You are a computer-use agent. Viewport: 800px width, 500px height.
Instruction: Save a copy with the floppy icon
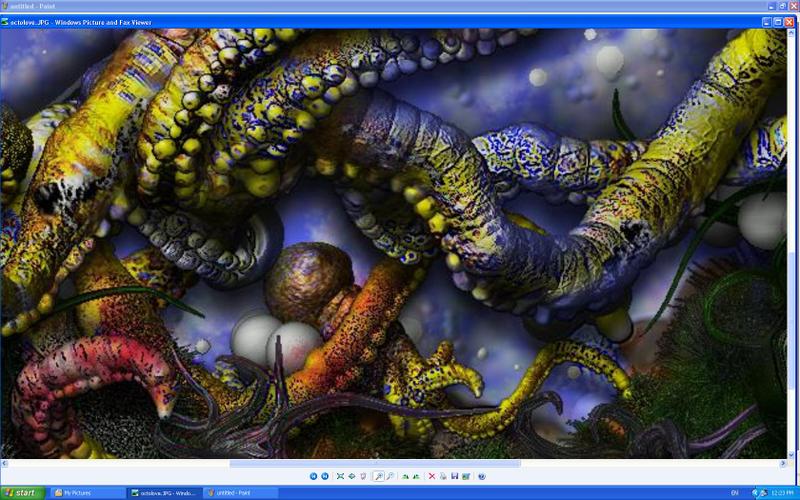454,476
